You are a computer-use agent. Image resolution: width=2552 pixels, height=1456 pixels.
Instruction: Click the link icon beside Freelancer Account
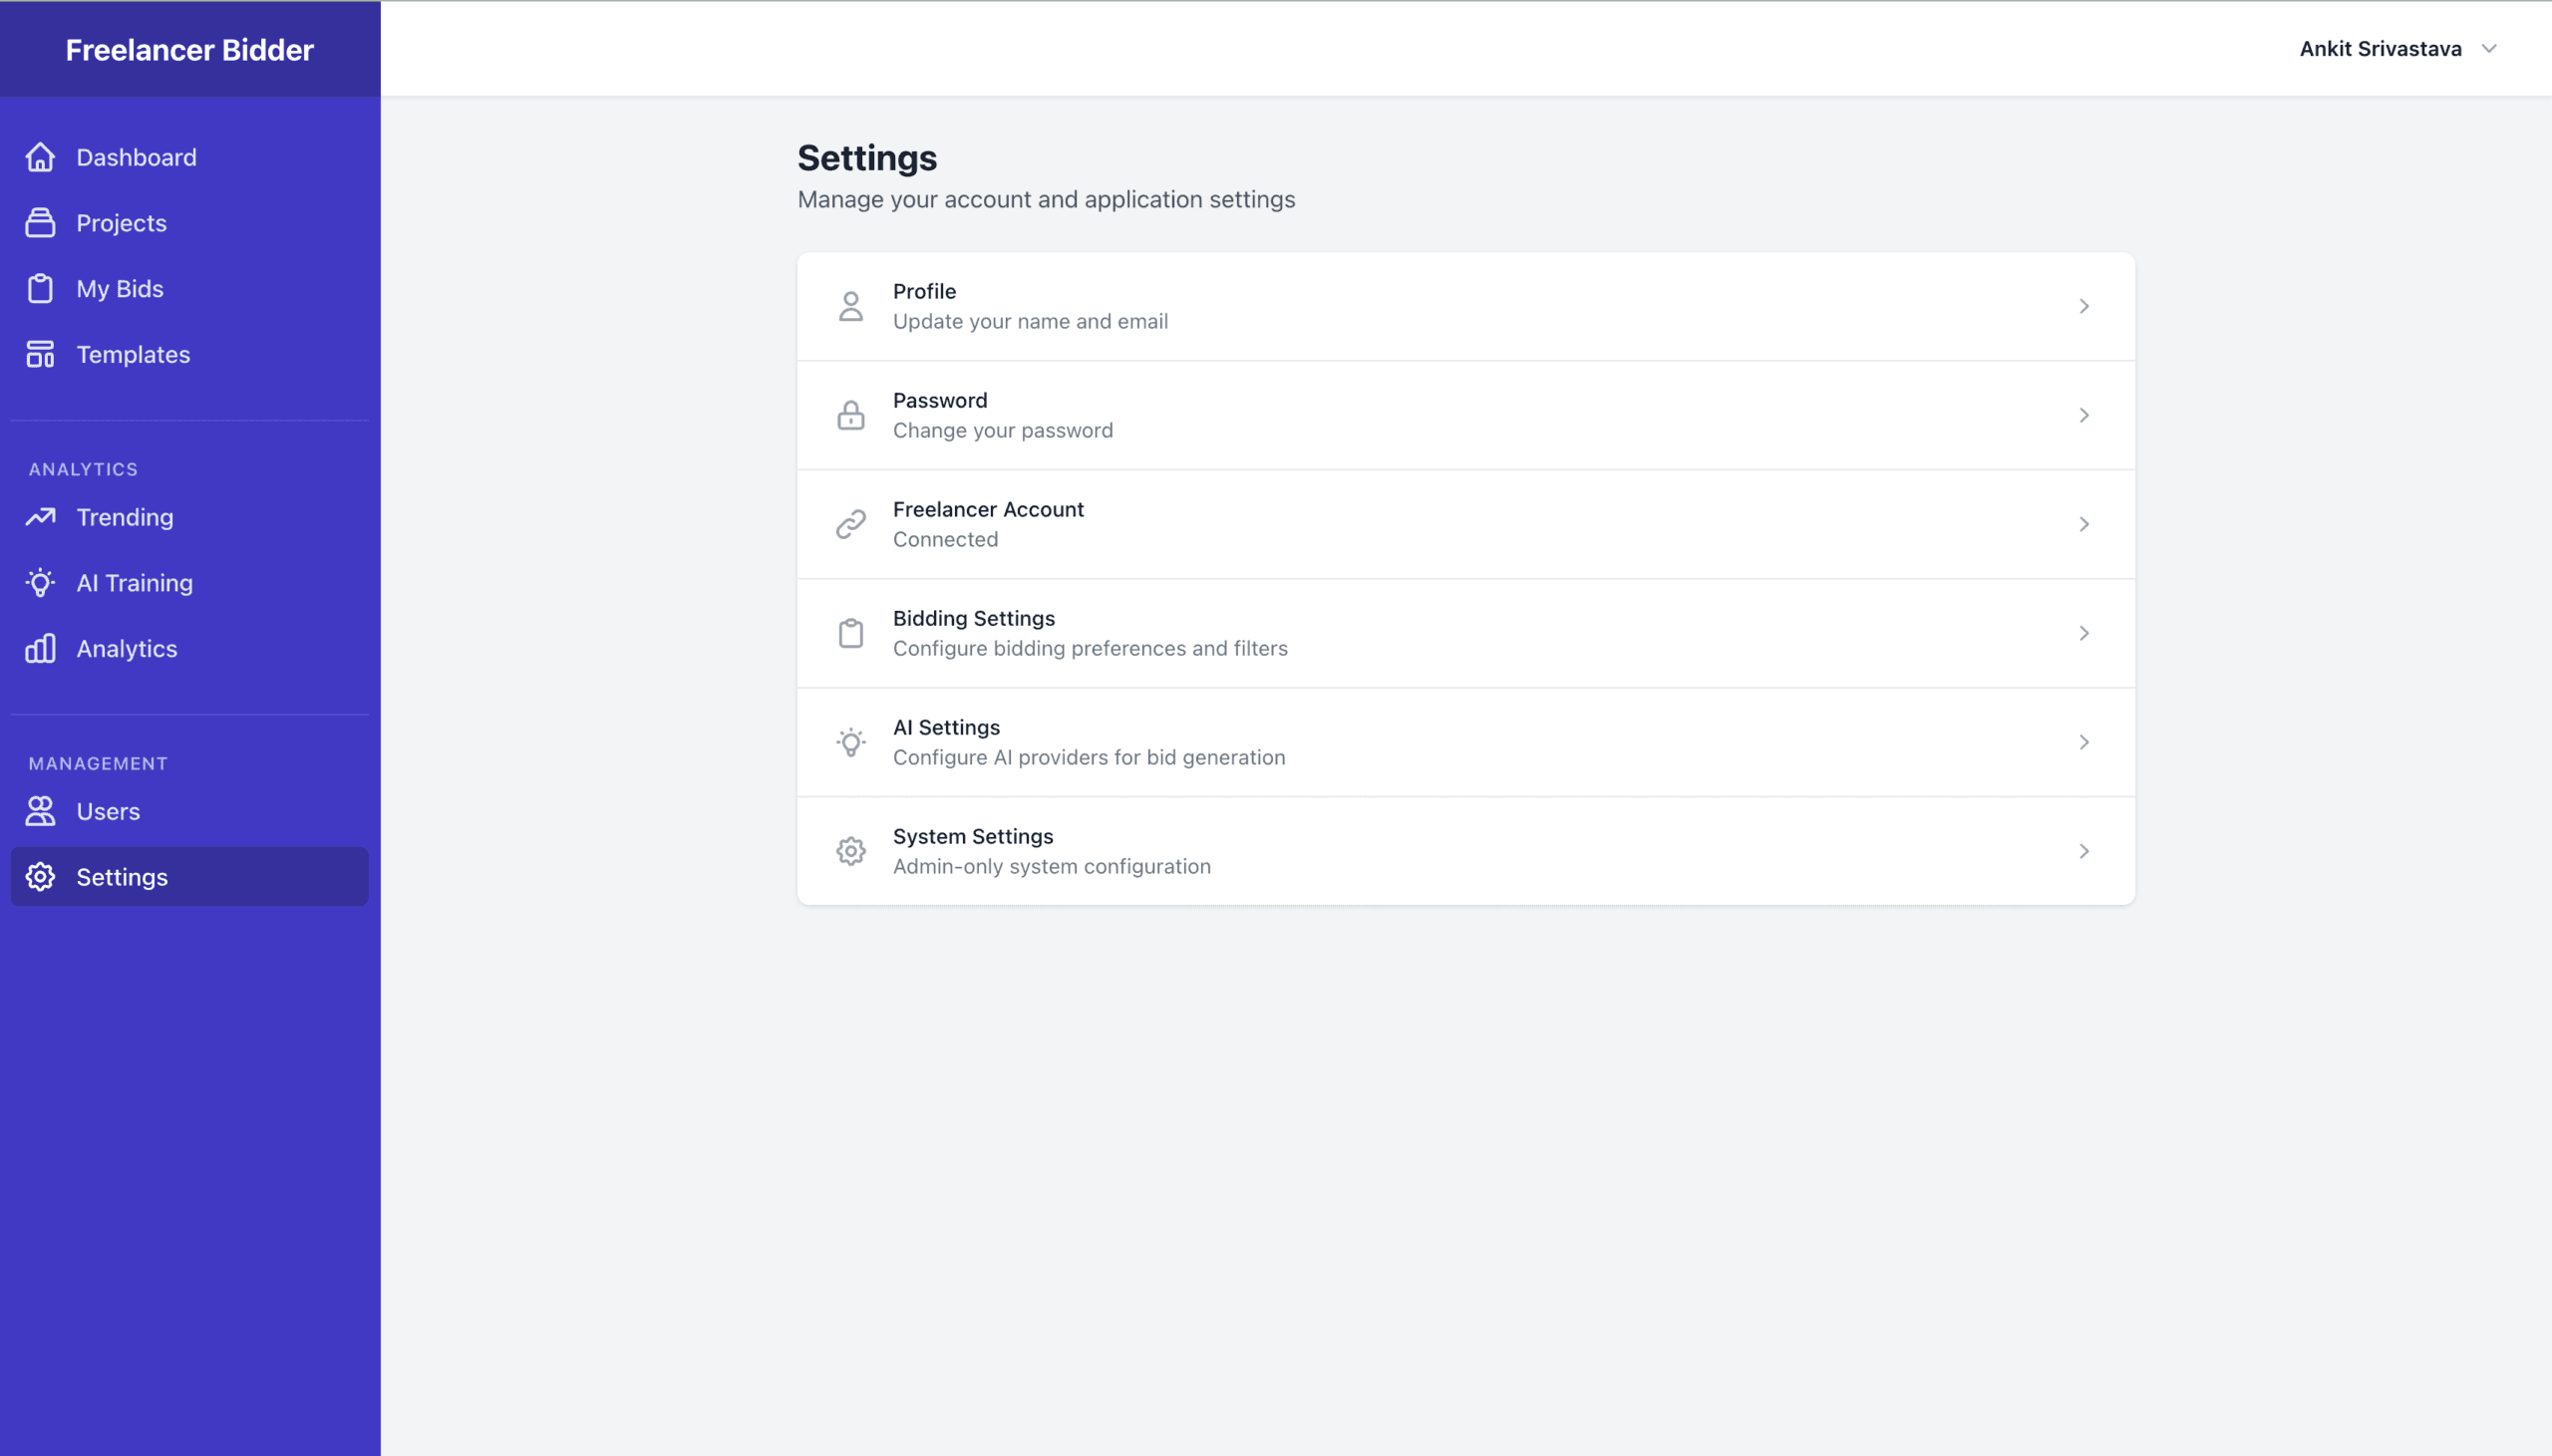click(850, 524)
